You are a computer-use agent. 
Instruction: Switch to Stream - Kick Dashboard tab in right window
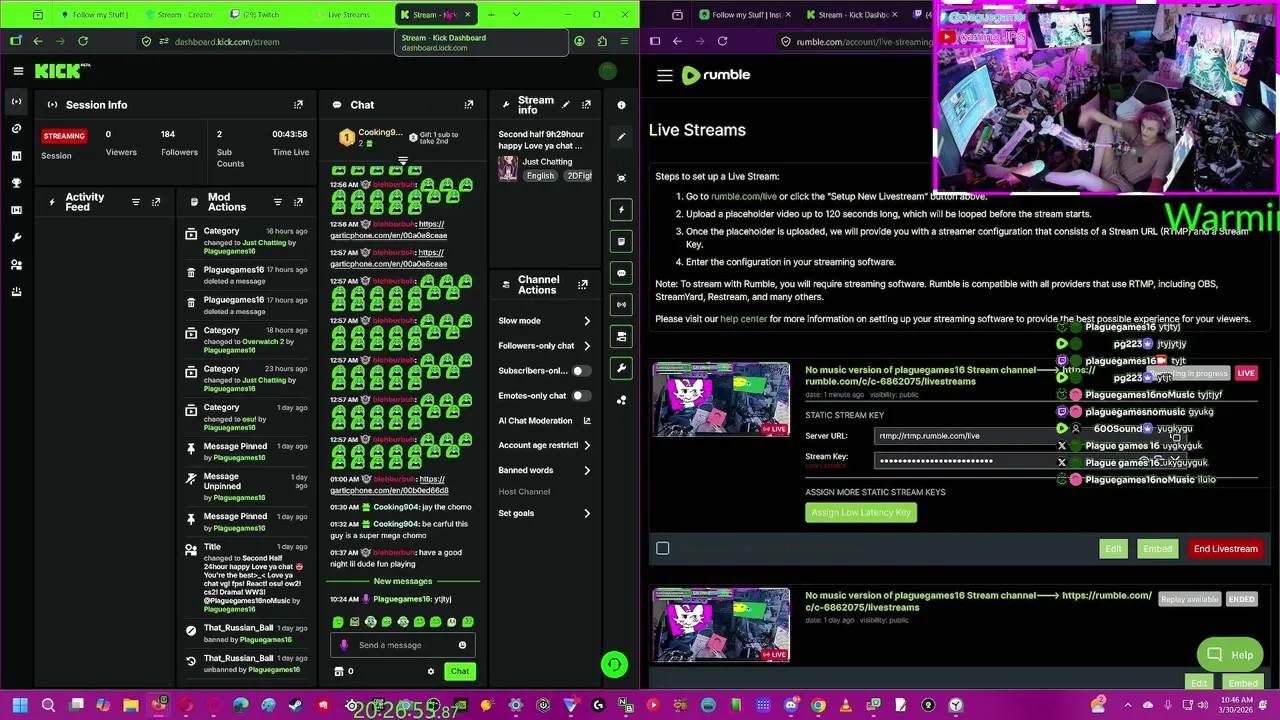click(853, 15)
